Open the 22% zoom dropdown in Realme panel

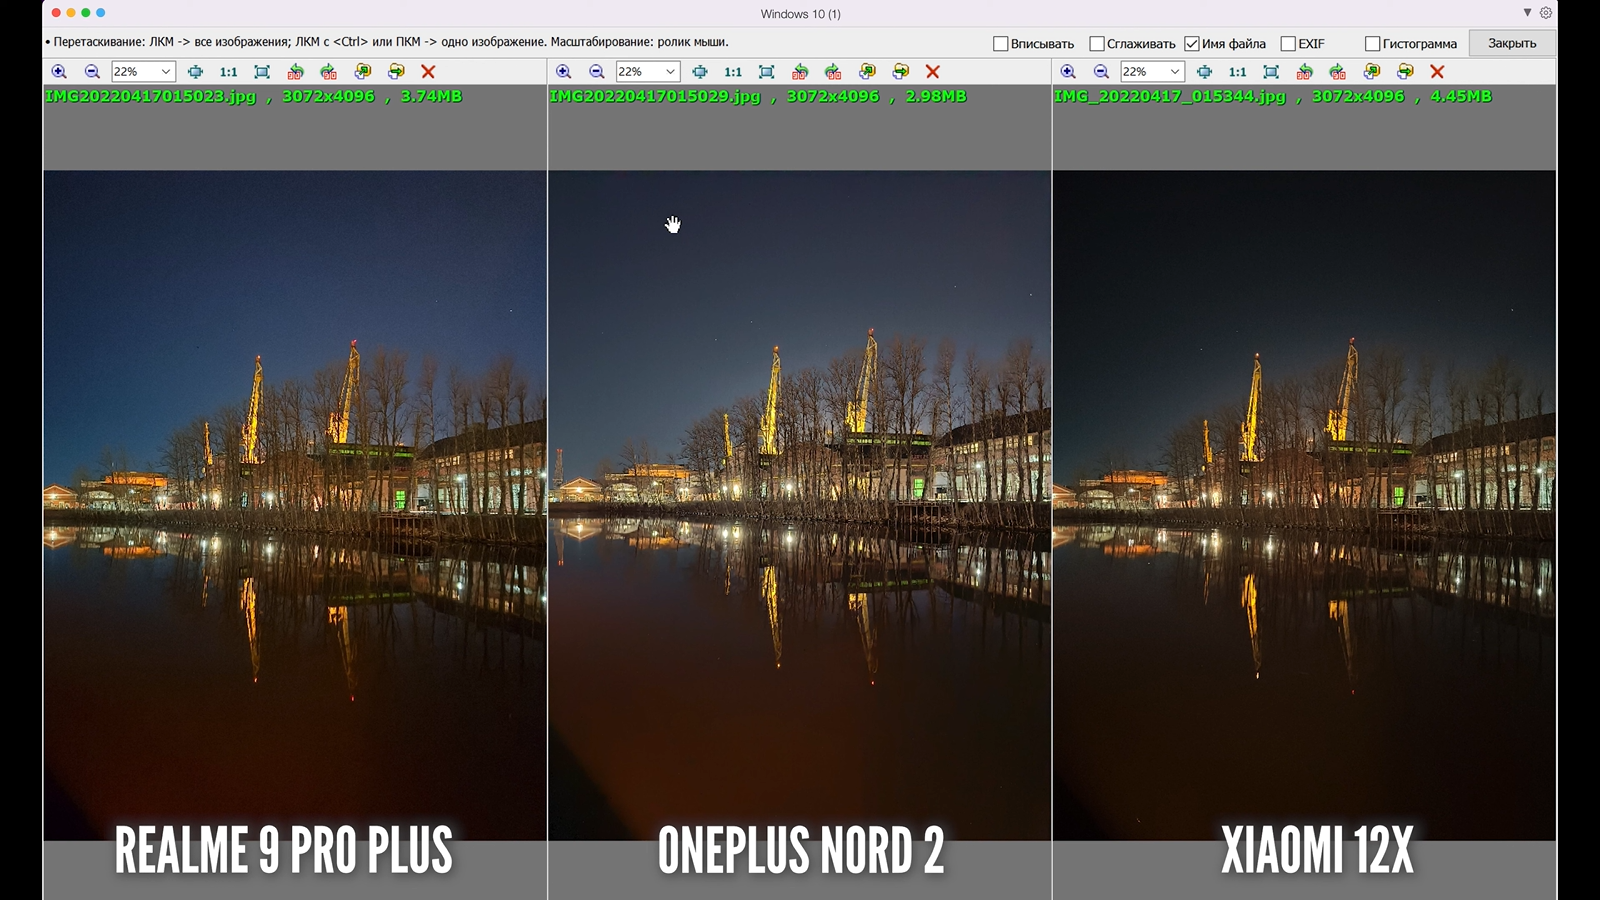(166, 72)
